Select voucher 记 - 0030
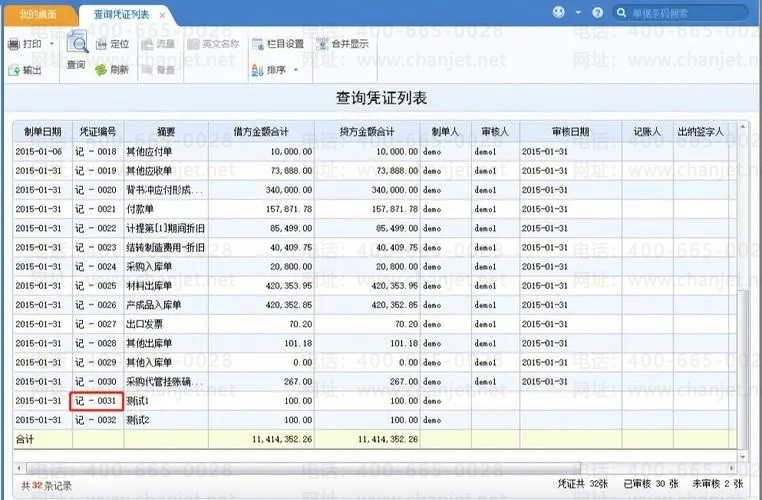Screen dimensions: 762x500 [96, 382]
